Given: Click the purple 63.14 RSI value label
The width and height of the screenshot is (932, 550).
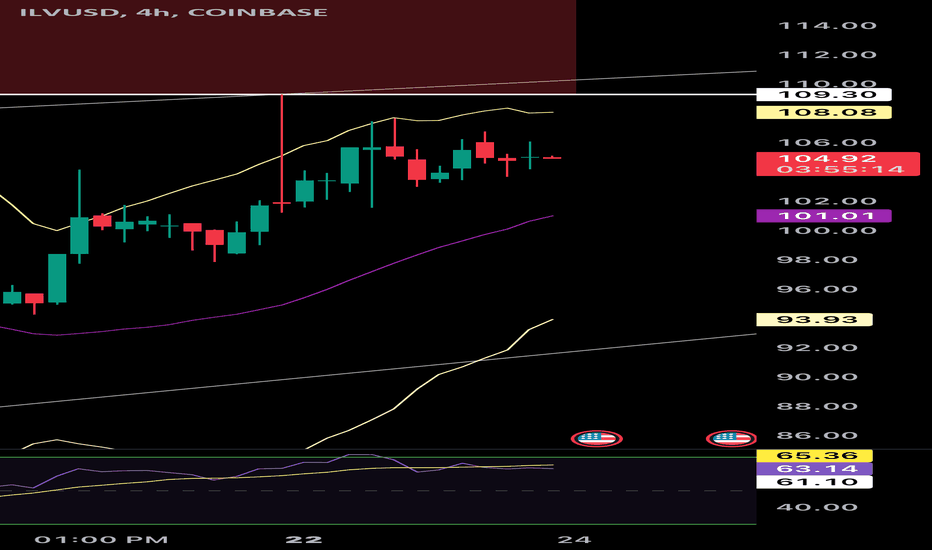Looking at the screenshot, I should tap(814, 469).
